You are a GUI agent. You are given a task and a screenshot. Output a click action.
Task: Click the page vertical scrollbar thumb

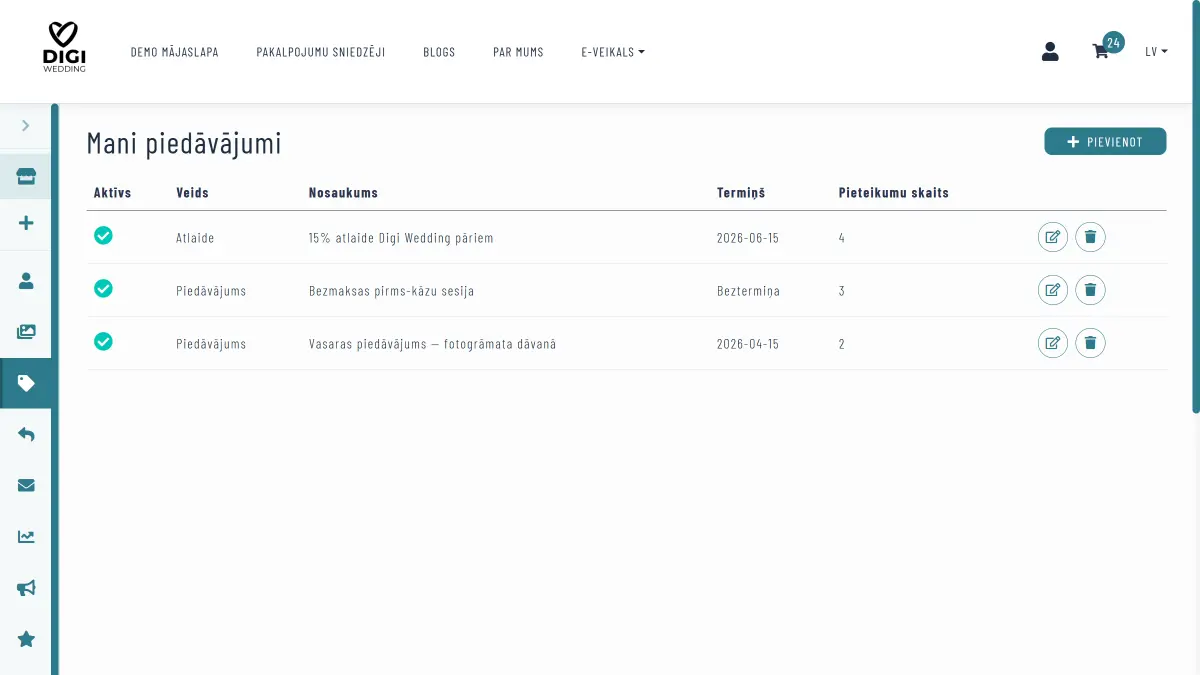click(x=1196, y=206)
